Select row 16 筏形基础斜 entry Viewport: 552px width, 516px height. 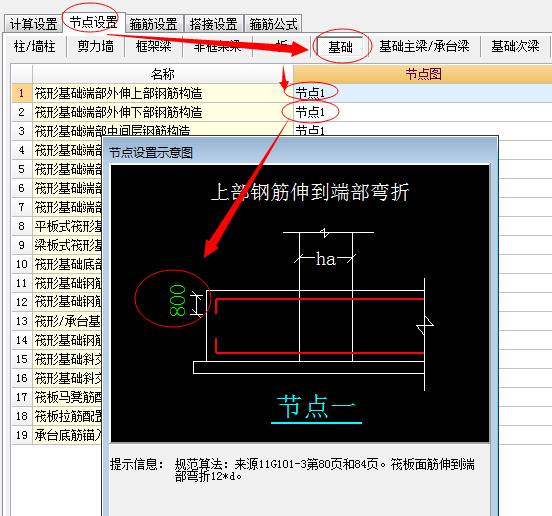67,378
